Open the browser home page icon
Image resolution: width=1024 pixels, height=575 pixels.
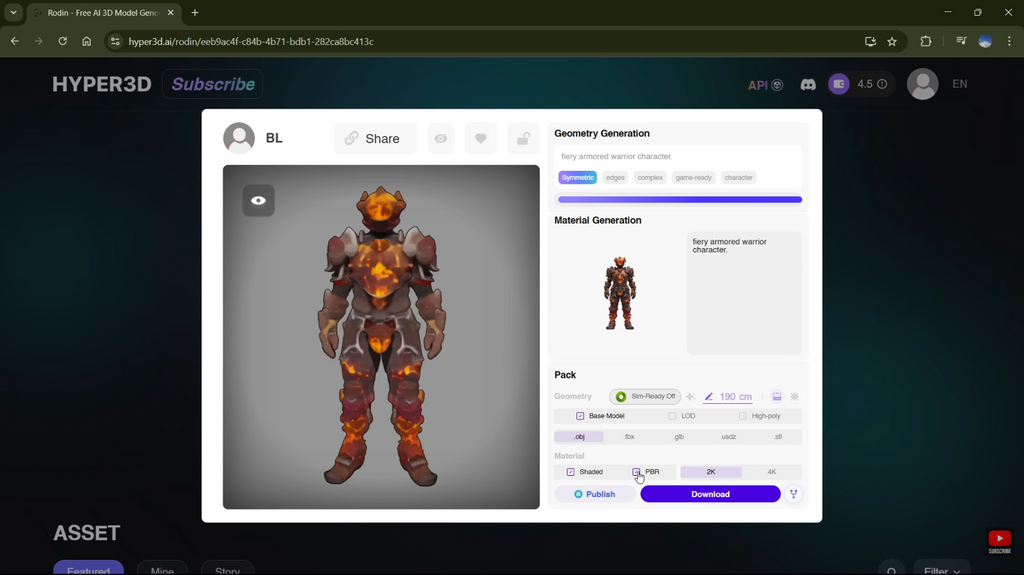pos(86,41)
